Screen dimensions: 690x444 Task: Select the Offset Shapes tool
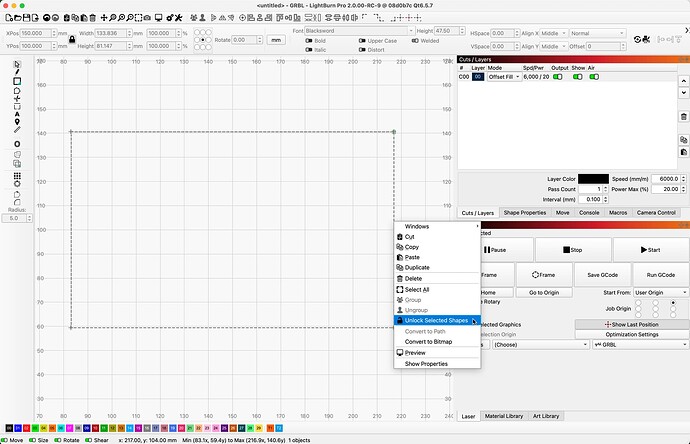point(17,144)
